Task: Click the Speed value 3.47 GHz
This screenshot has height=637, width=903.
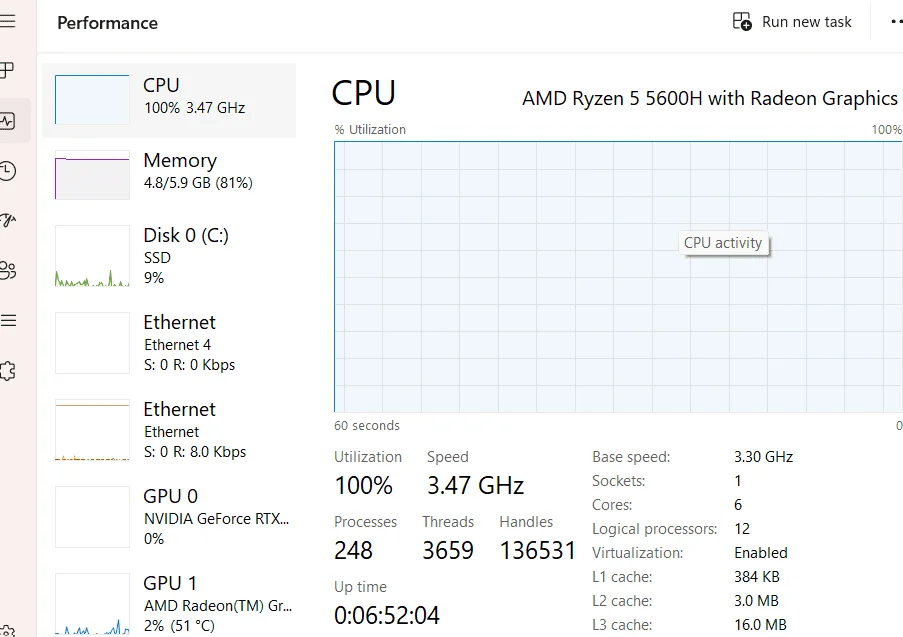Action: [x=475, y=486]
